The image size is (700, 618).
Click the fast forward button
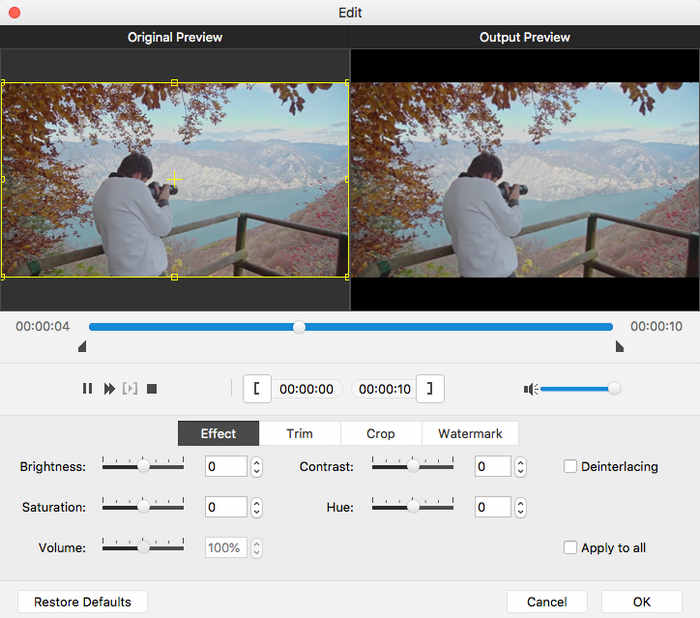(109, 388)
